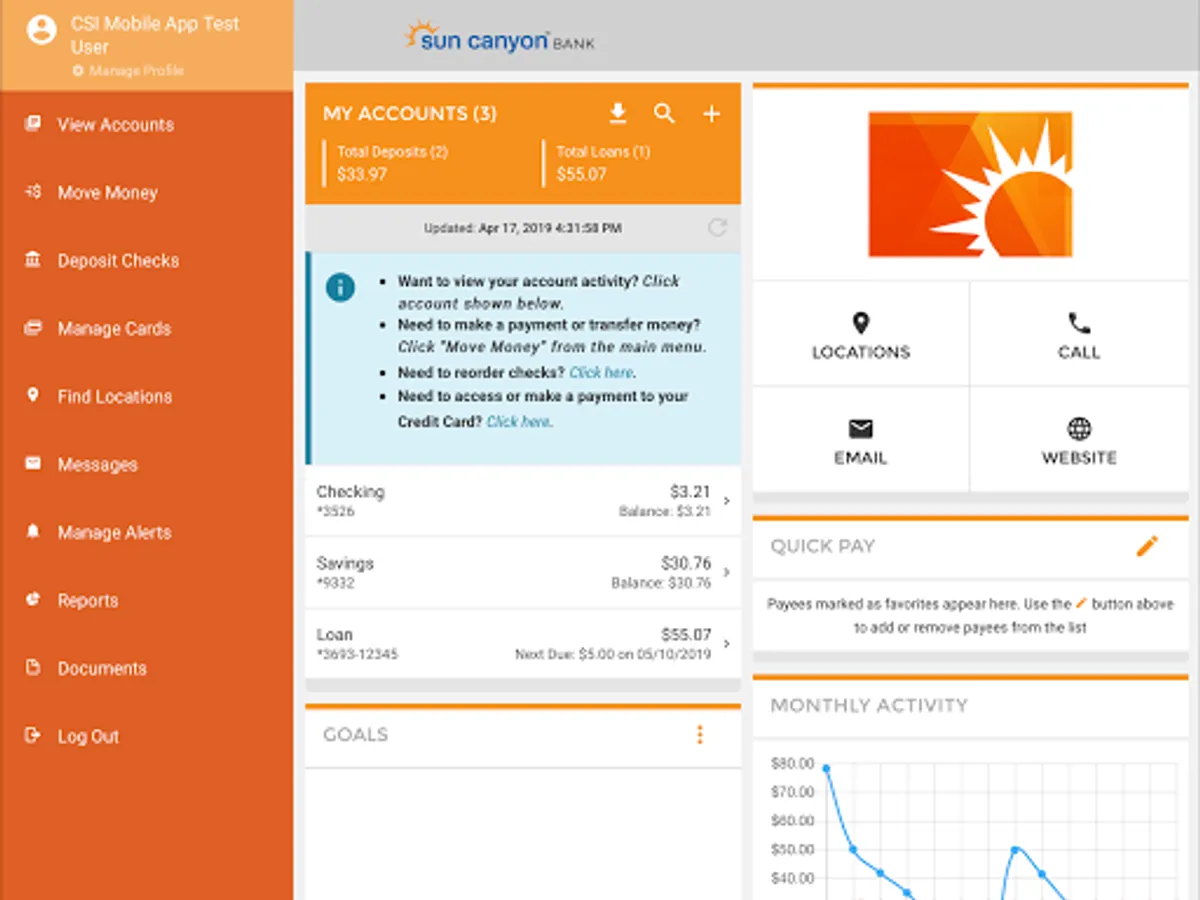The image size is (1200, 900).
Task: Open the Savings account *9332 row
Action: tap(523, 572)
